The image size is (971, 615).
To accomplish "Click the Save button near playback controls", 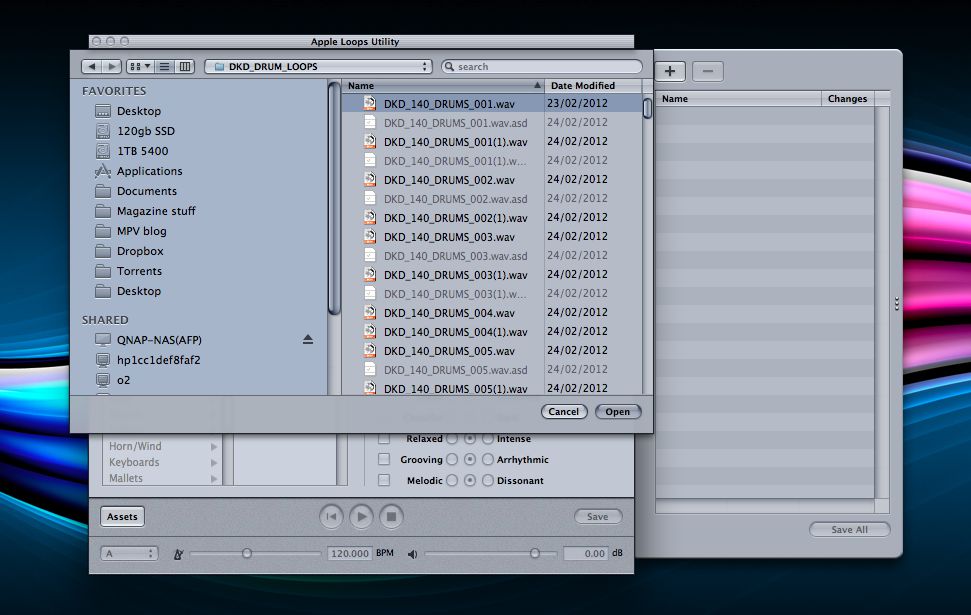I will click(x=597, y=517).
